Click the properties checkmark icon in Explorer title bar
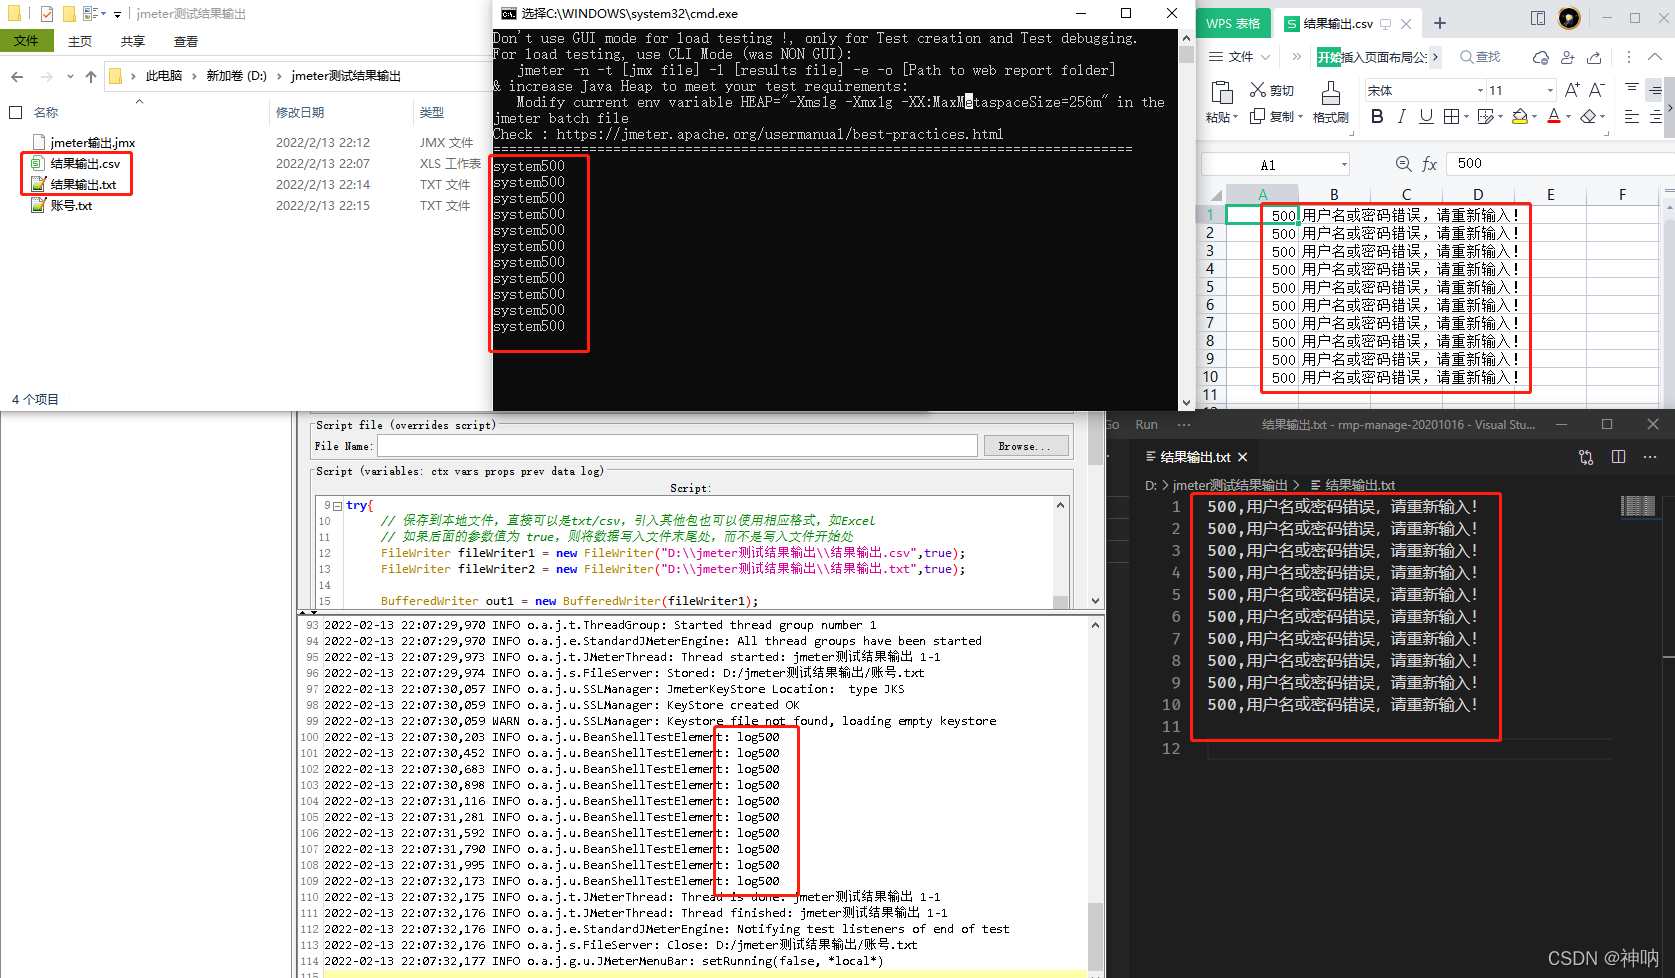Image resolution: width=1675 pixels, height=978 pixels. [47, 14]
